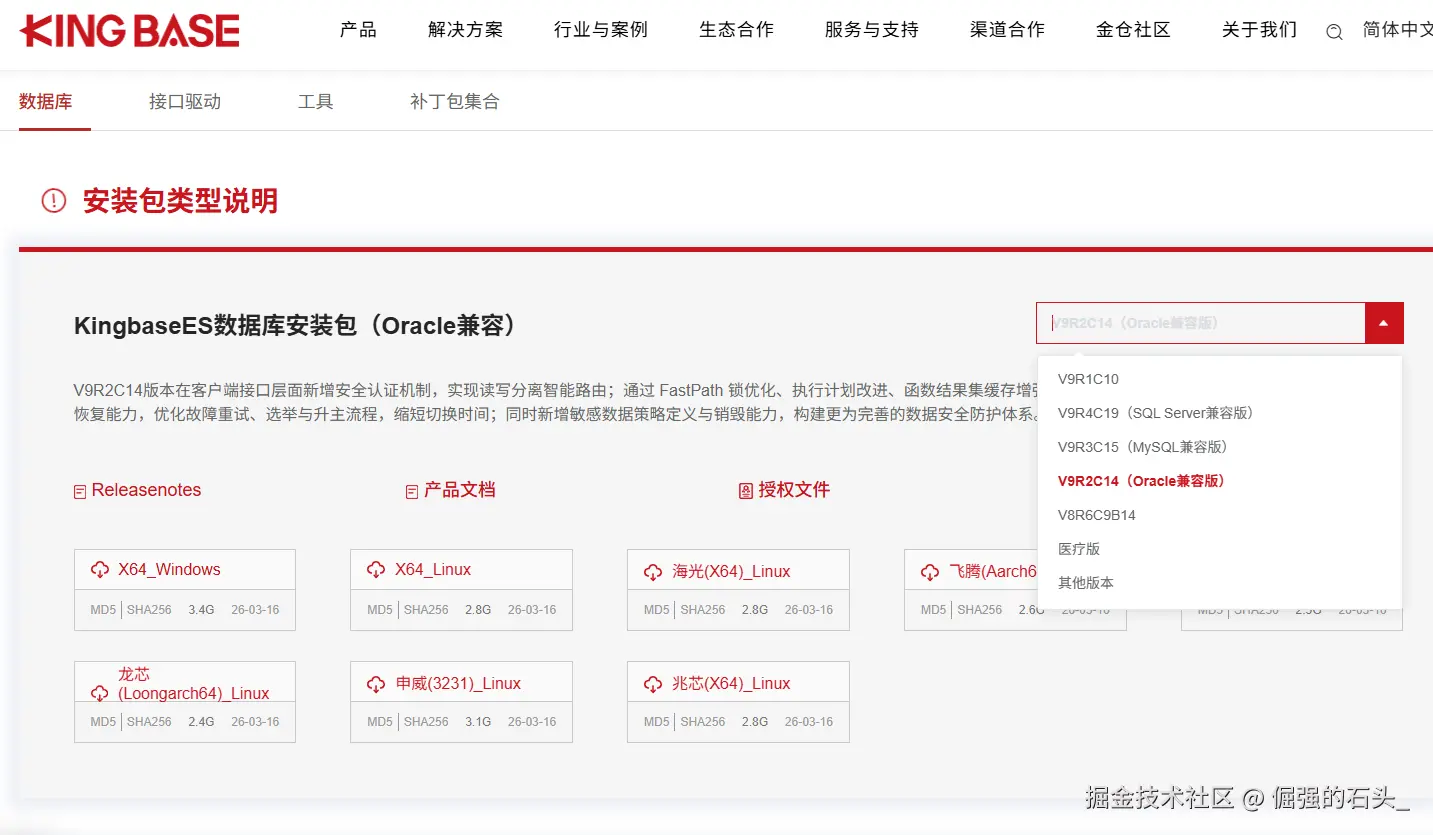Screen dimensions: 1433x835
Task: Switch language via 简体中文
Action: click(x=1398, y=30)
